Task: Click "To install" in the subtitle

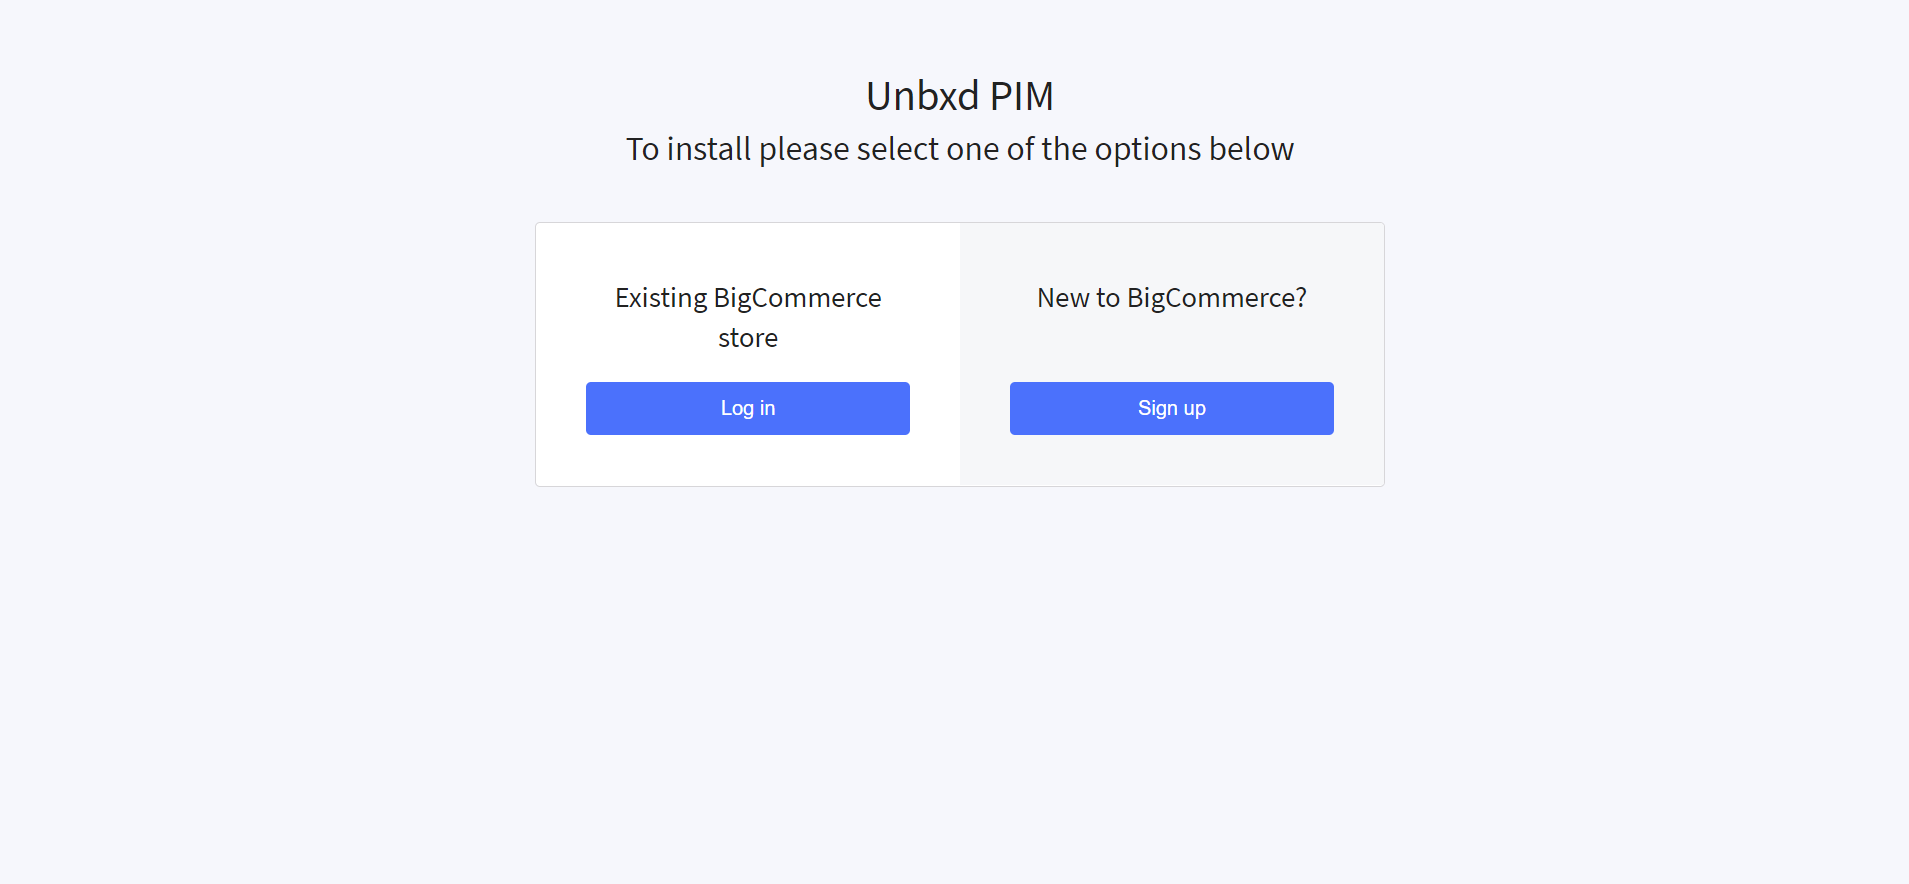Action: point(688,149)
